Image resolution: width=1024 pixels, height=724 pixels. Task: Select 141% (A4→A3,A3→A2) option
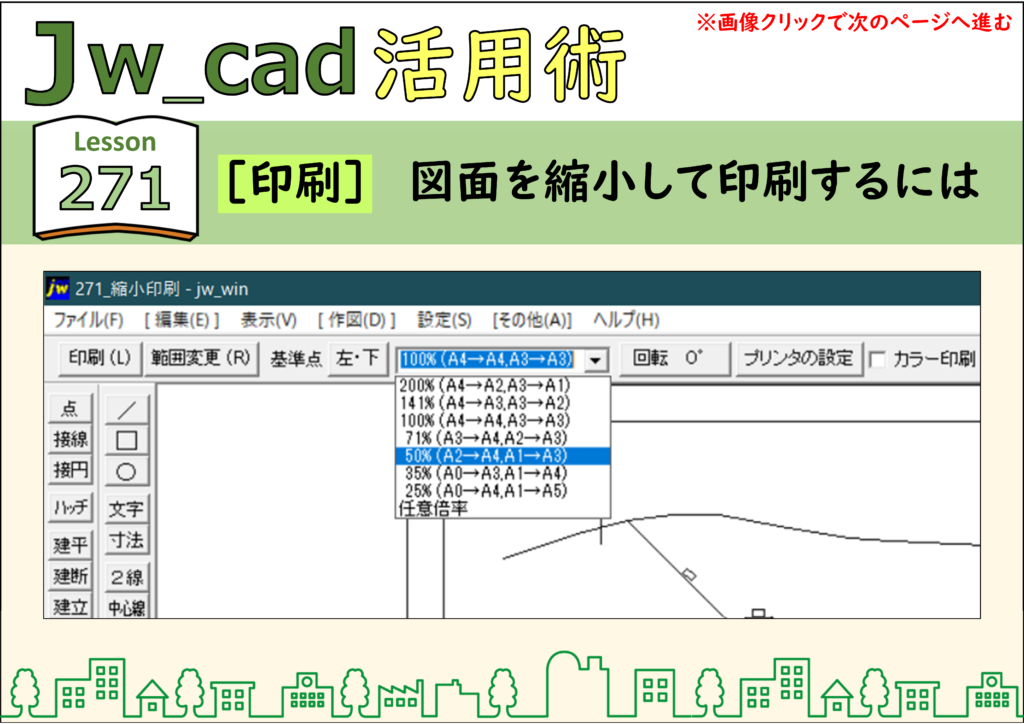coord(503,403)
